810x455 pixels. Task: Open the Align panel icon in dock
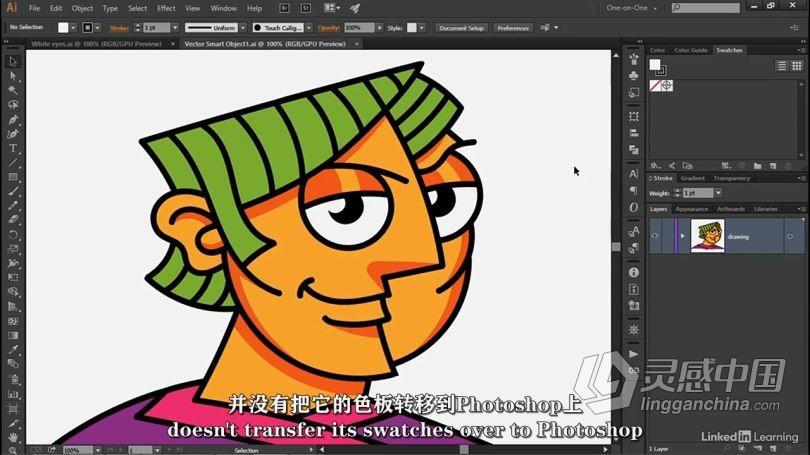pos(634,133)
